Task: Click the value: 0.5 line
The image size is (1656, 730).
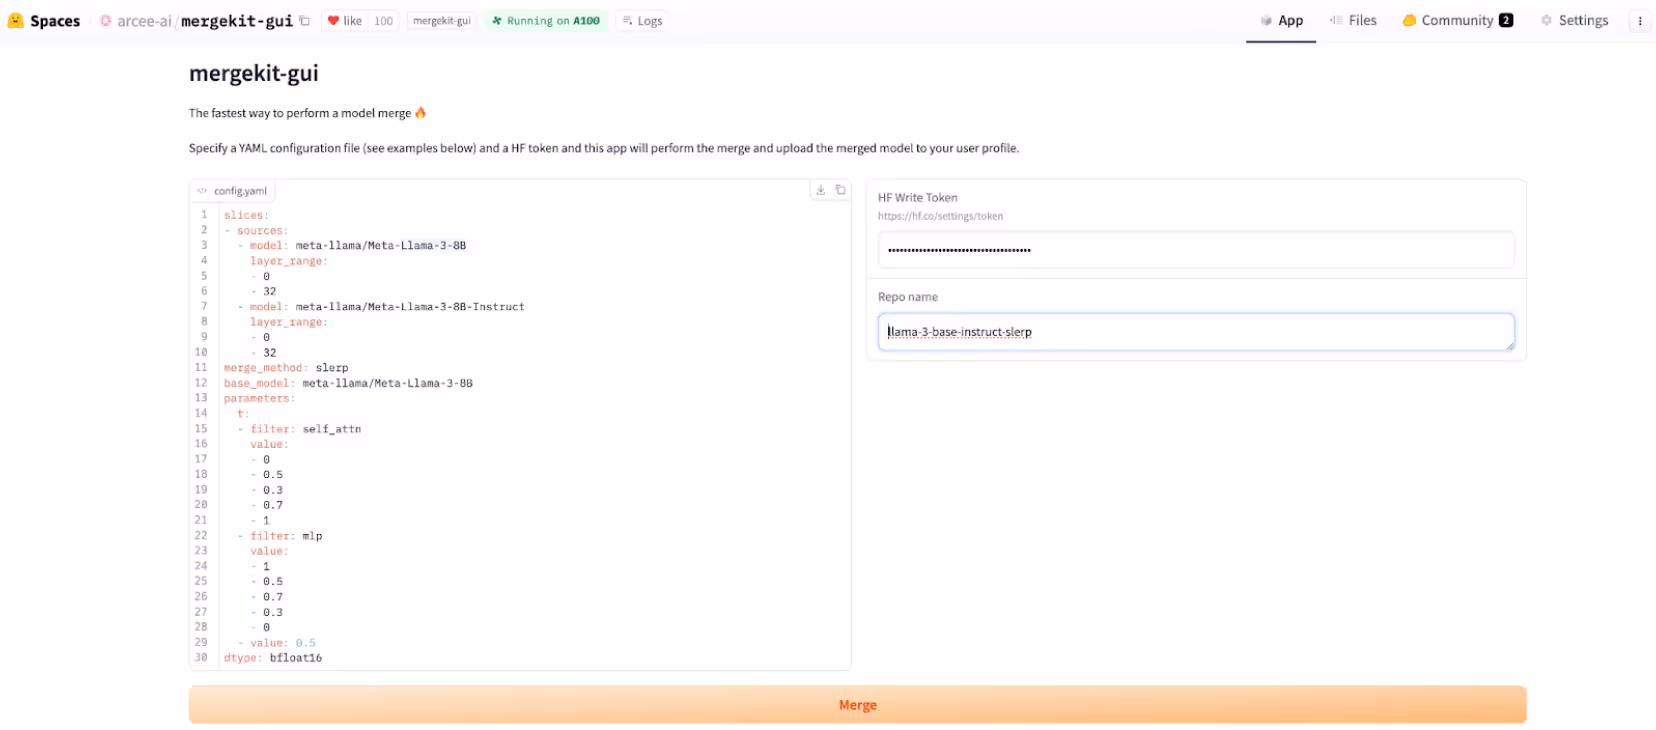Action: pos(277,643)
